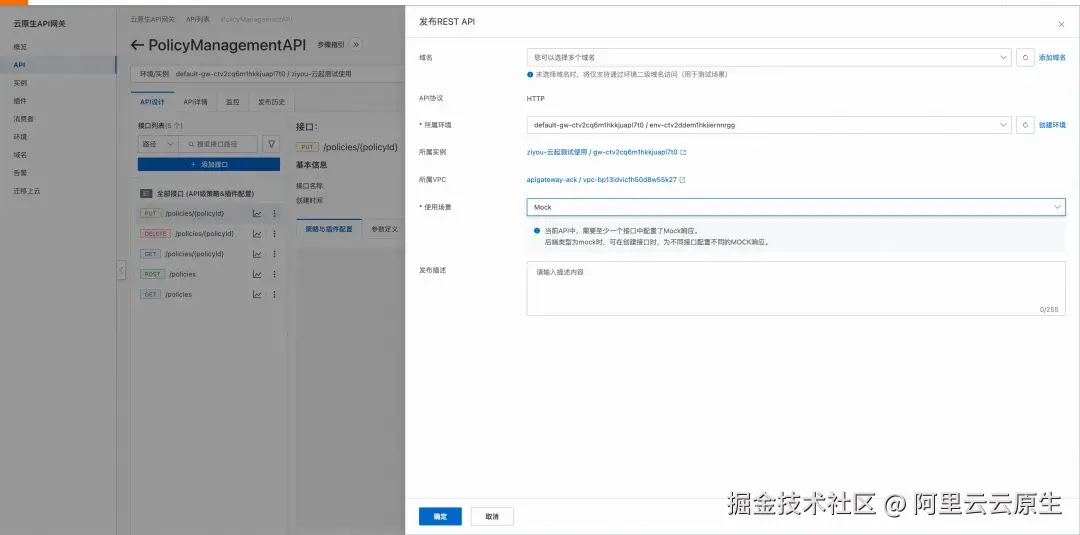
Task: Refresh the 域名 domain list
Action: (1025, 57)
